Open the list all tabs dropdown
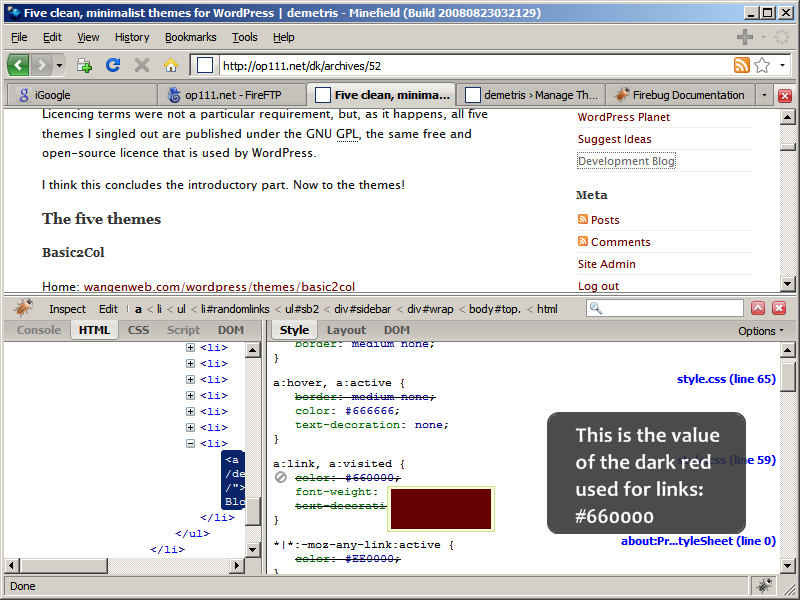The image size is (800, 600). [x=764, y=95]
